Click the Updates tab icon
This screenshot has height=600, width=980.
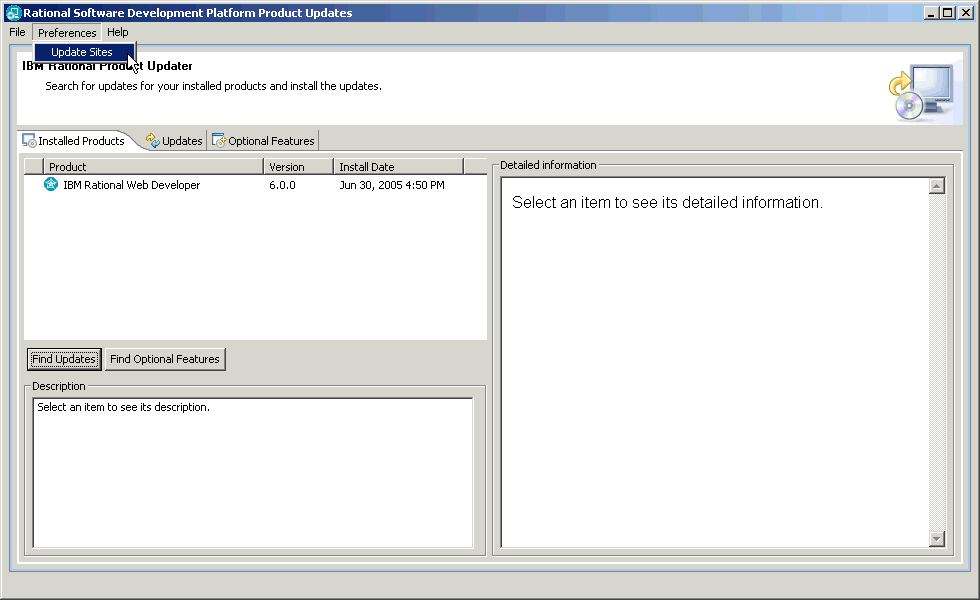pyautogui.click(x=153, y=141)
